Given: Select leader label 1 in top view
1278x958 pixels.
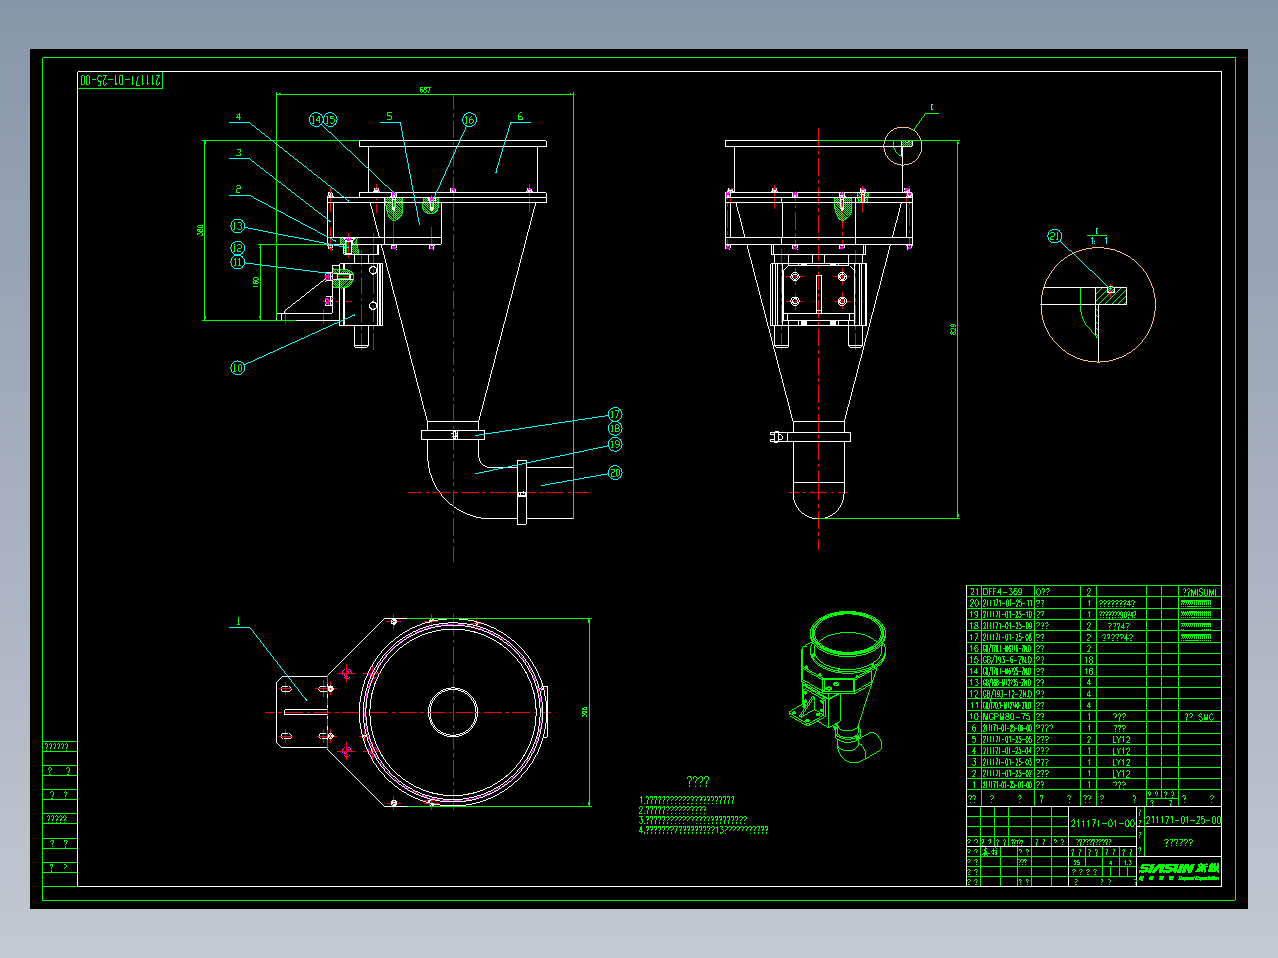Looking at the screenshot, I should coord(239,622).
